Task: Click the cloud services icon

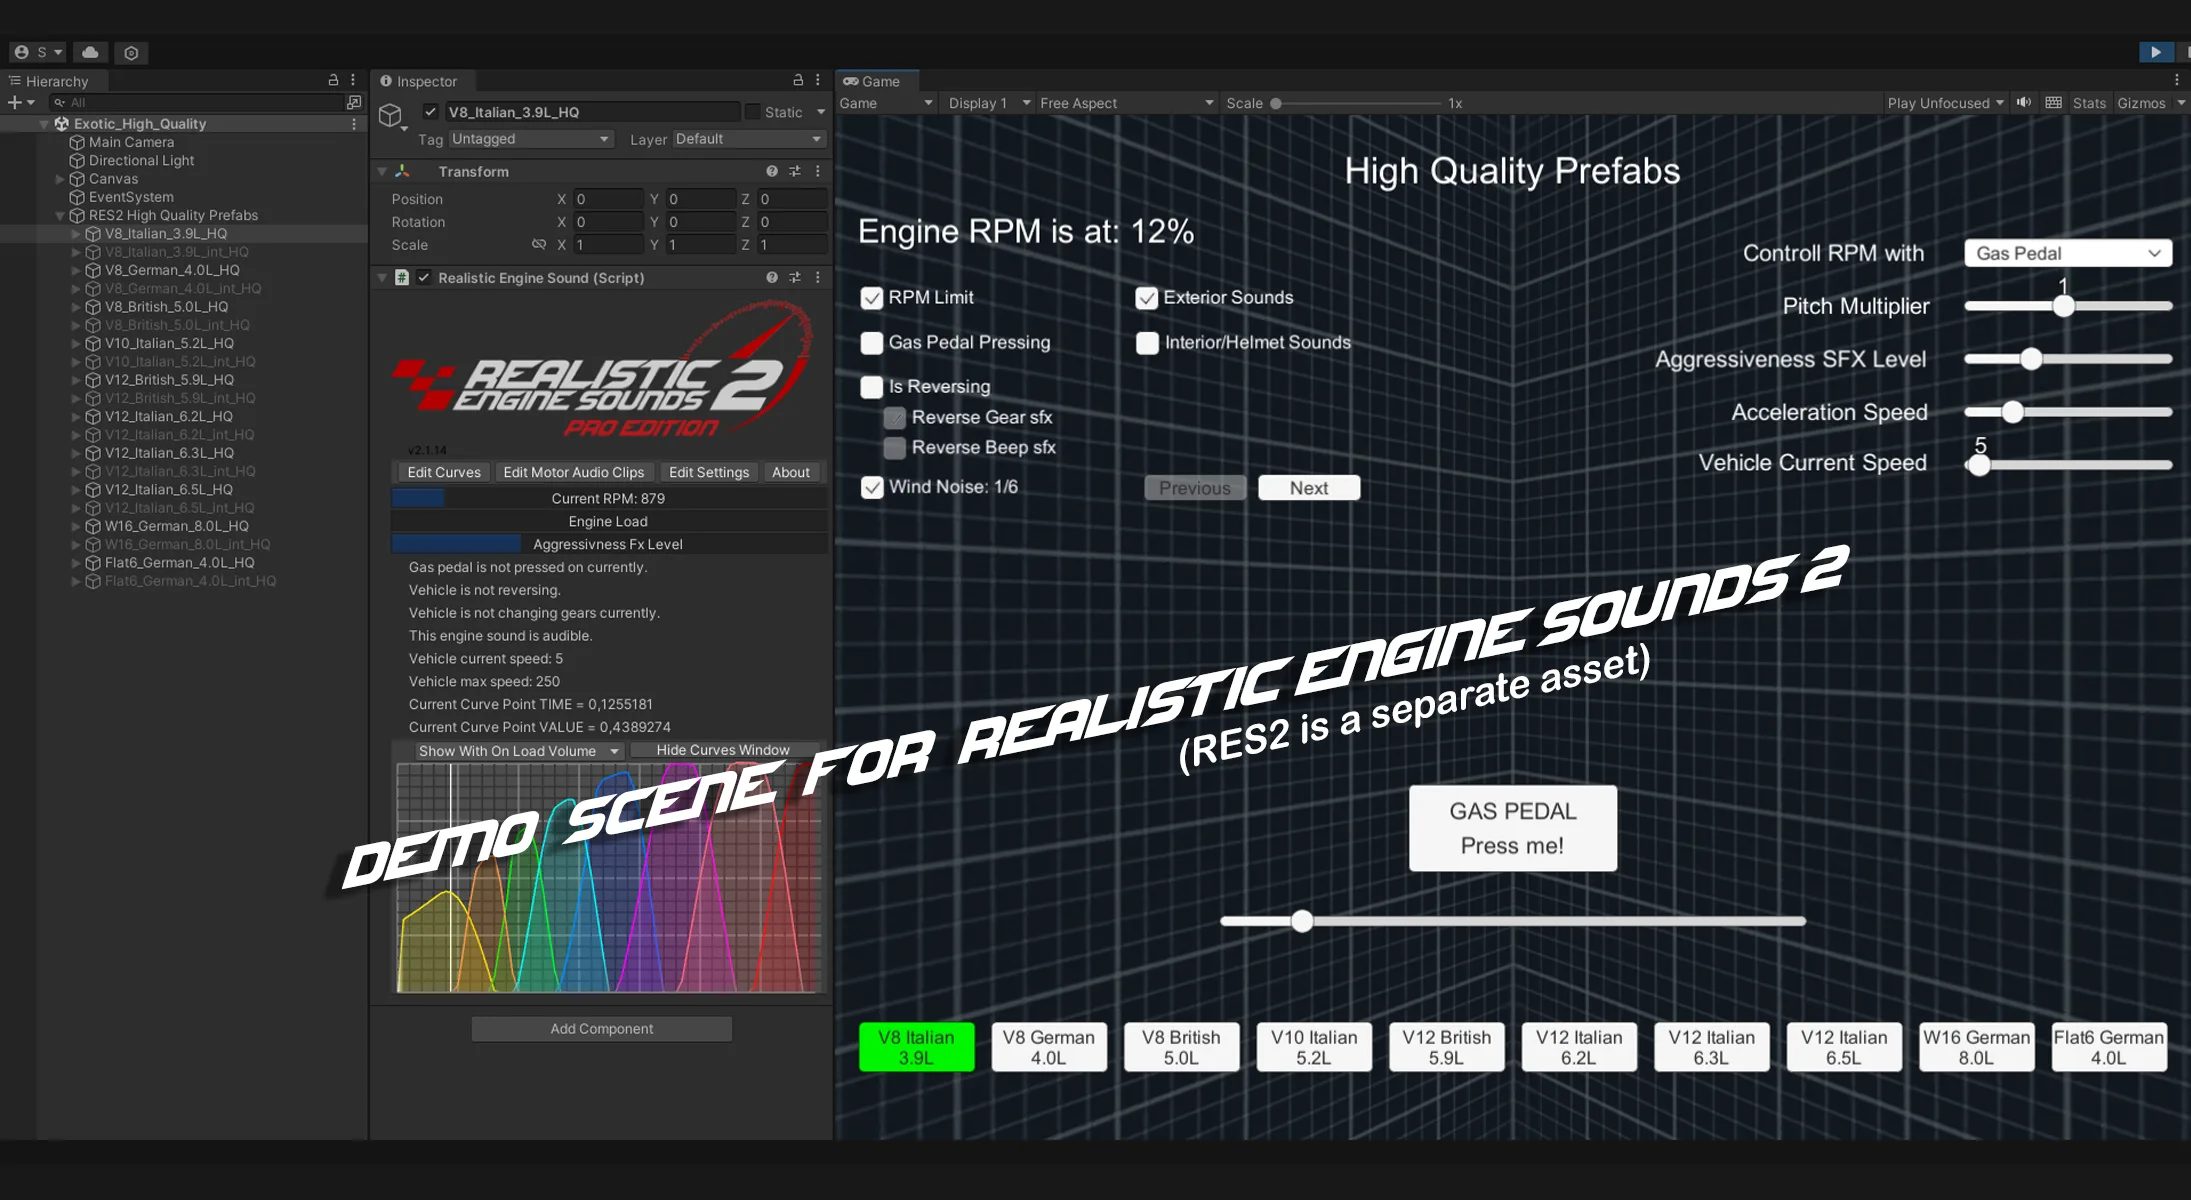Action: [90, 52]
